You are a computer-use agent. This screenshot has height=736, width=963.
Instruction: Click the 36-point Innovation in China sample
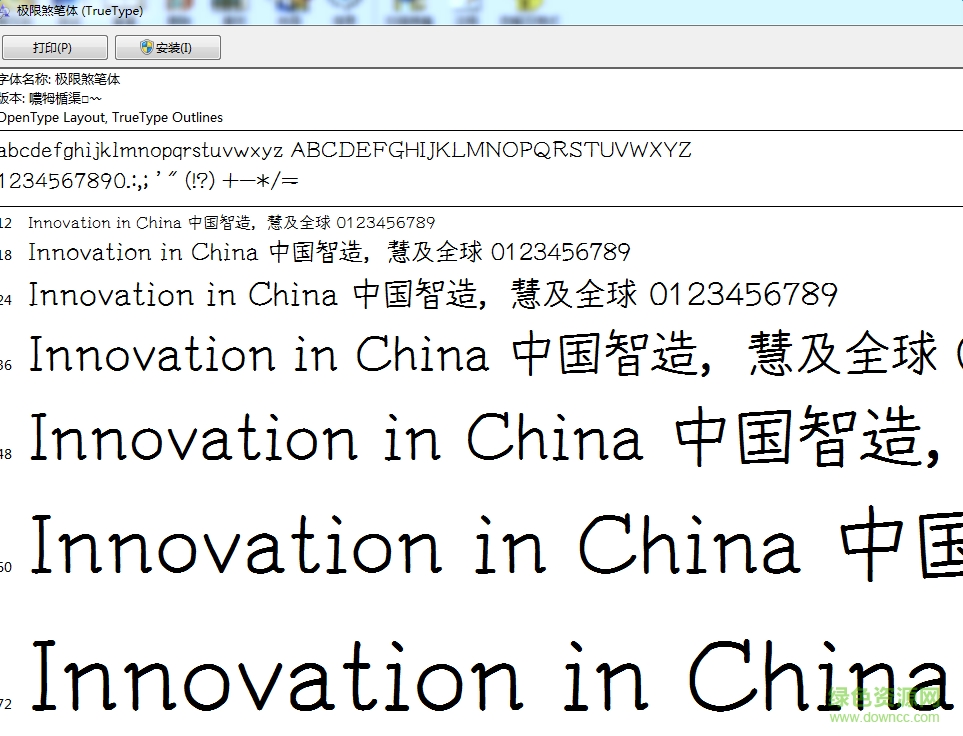(x=495, y=353)
